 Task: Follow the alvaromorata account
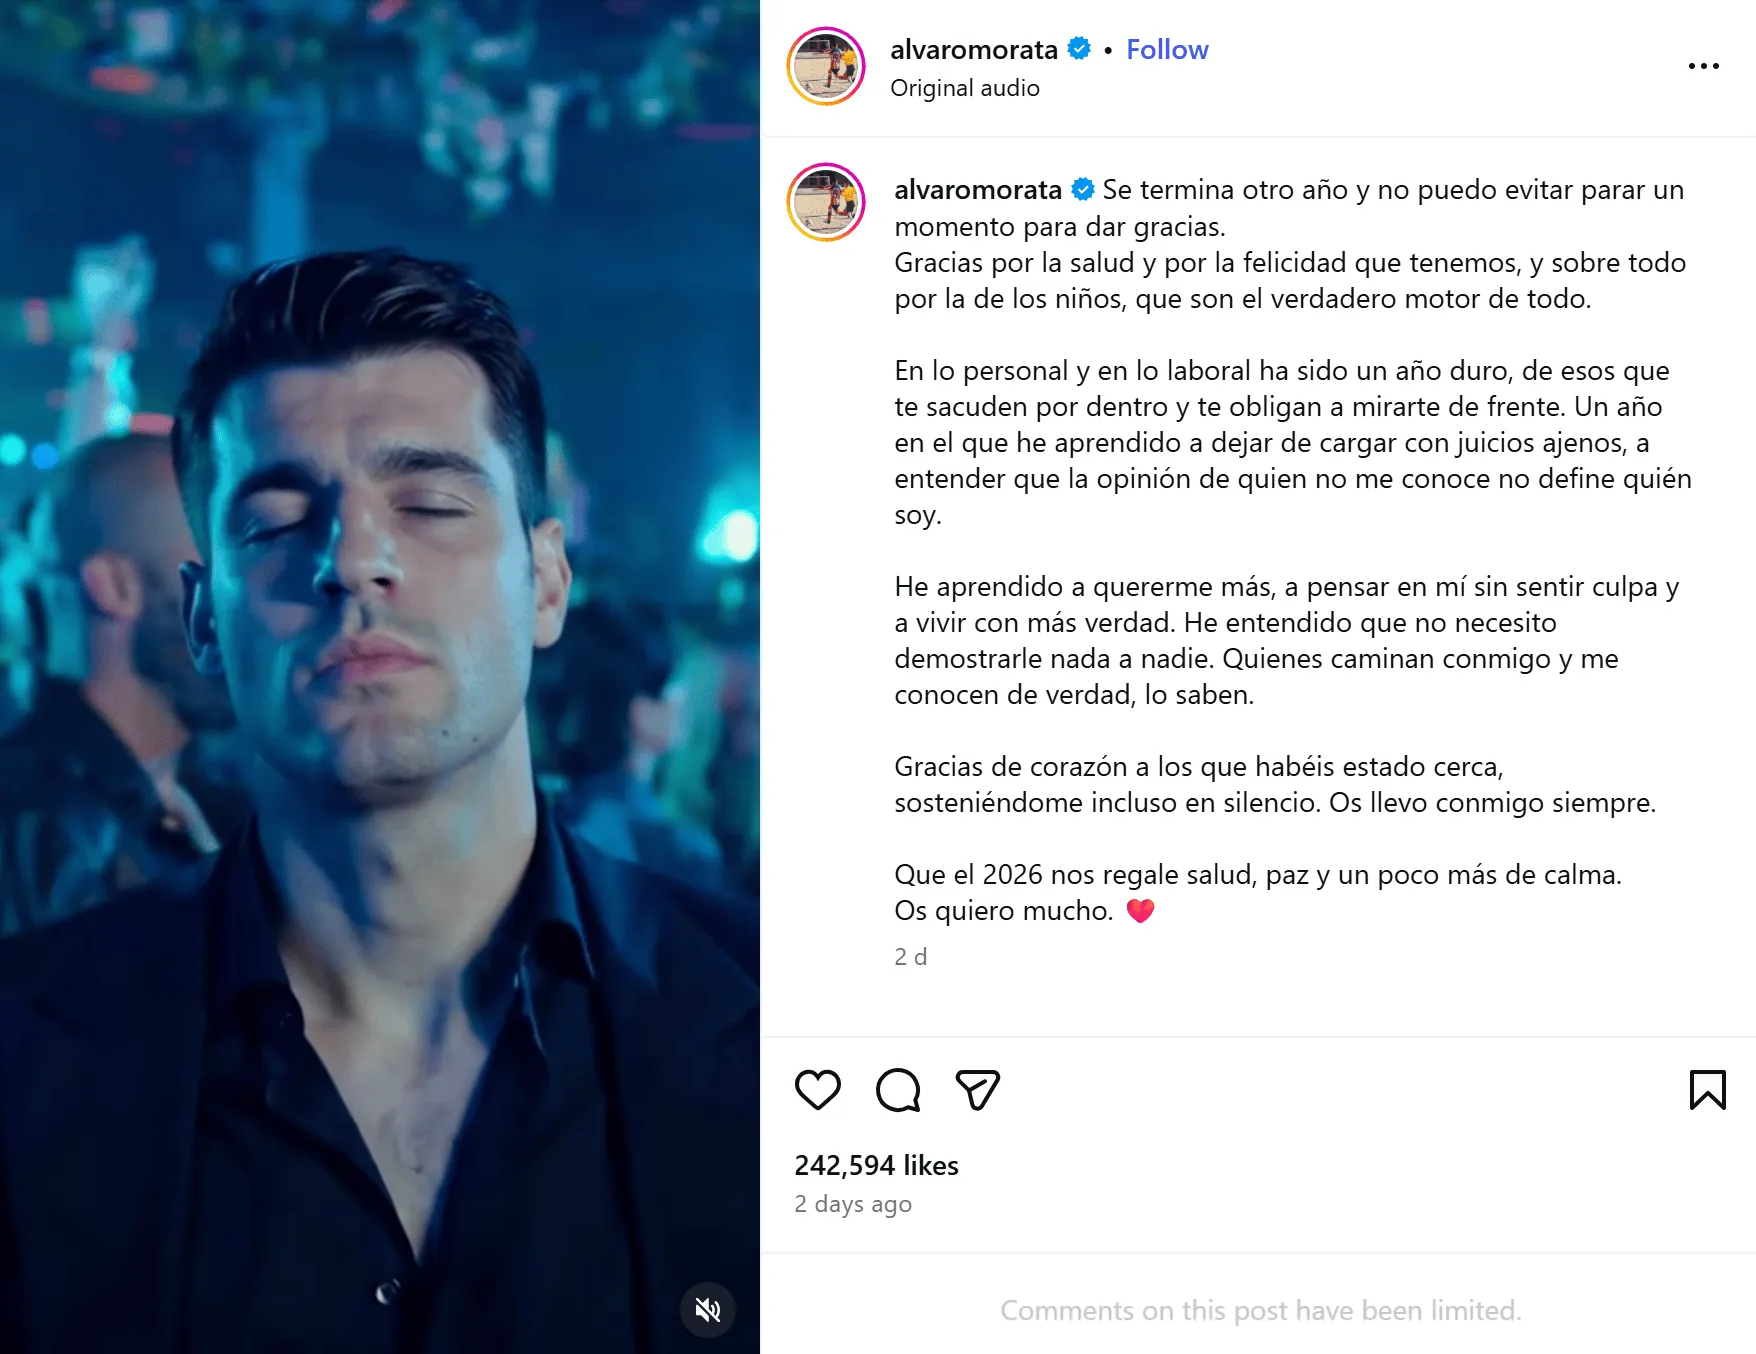(x=1167, y=50)
